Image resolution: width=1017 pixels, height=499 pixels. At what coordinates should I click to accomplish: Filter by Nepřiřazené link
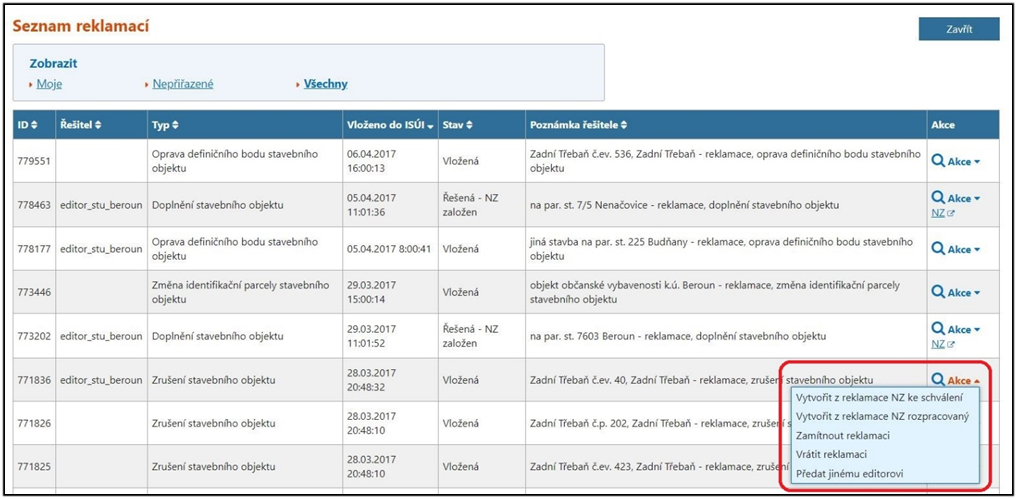(182, 84)
